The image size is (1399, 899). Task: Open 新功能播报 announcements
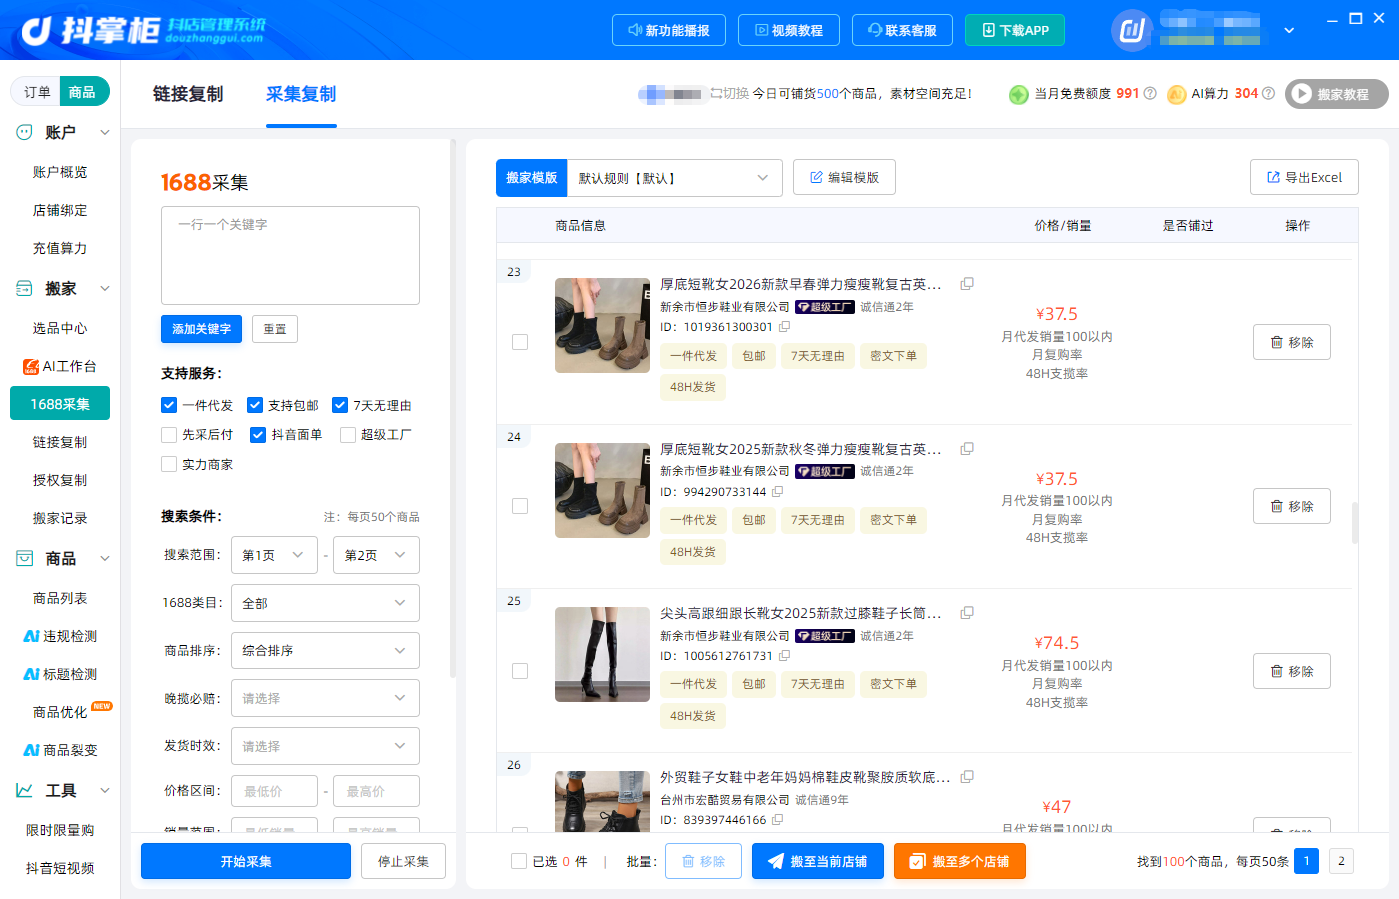[669, 30]
